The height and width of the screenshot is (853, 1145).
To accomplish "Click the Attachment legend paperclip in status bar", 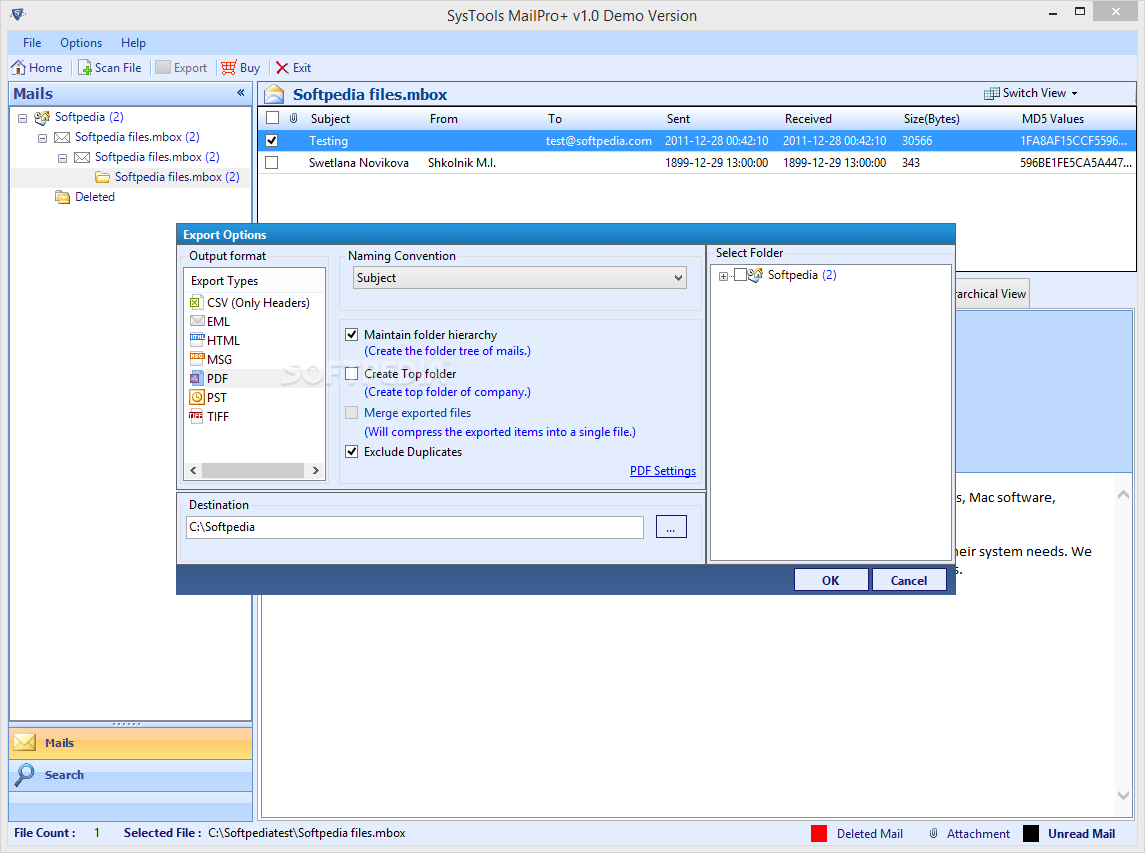I will point(933,833).
